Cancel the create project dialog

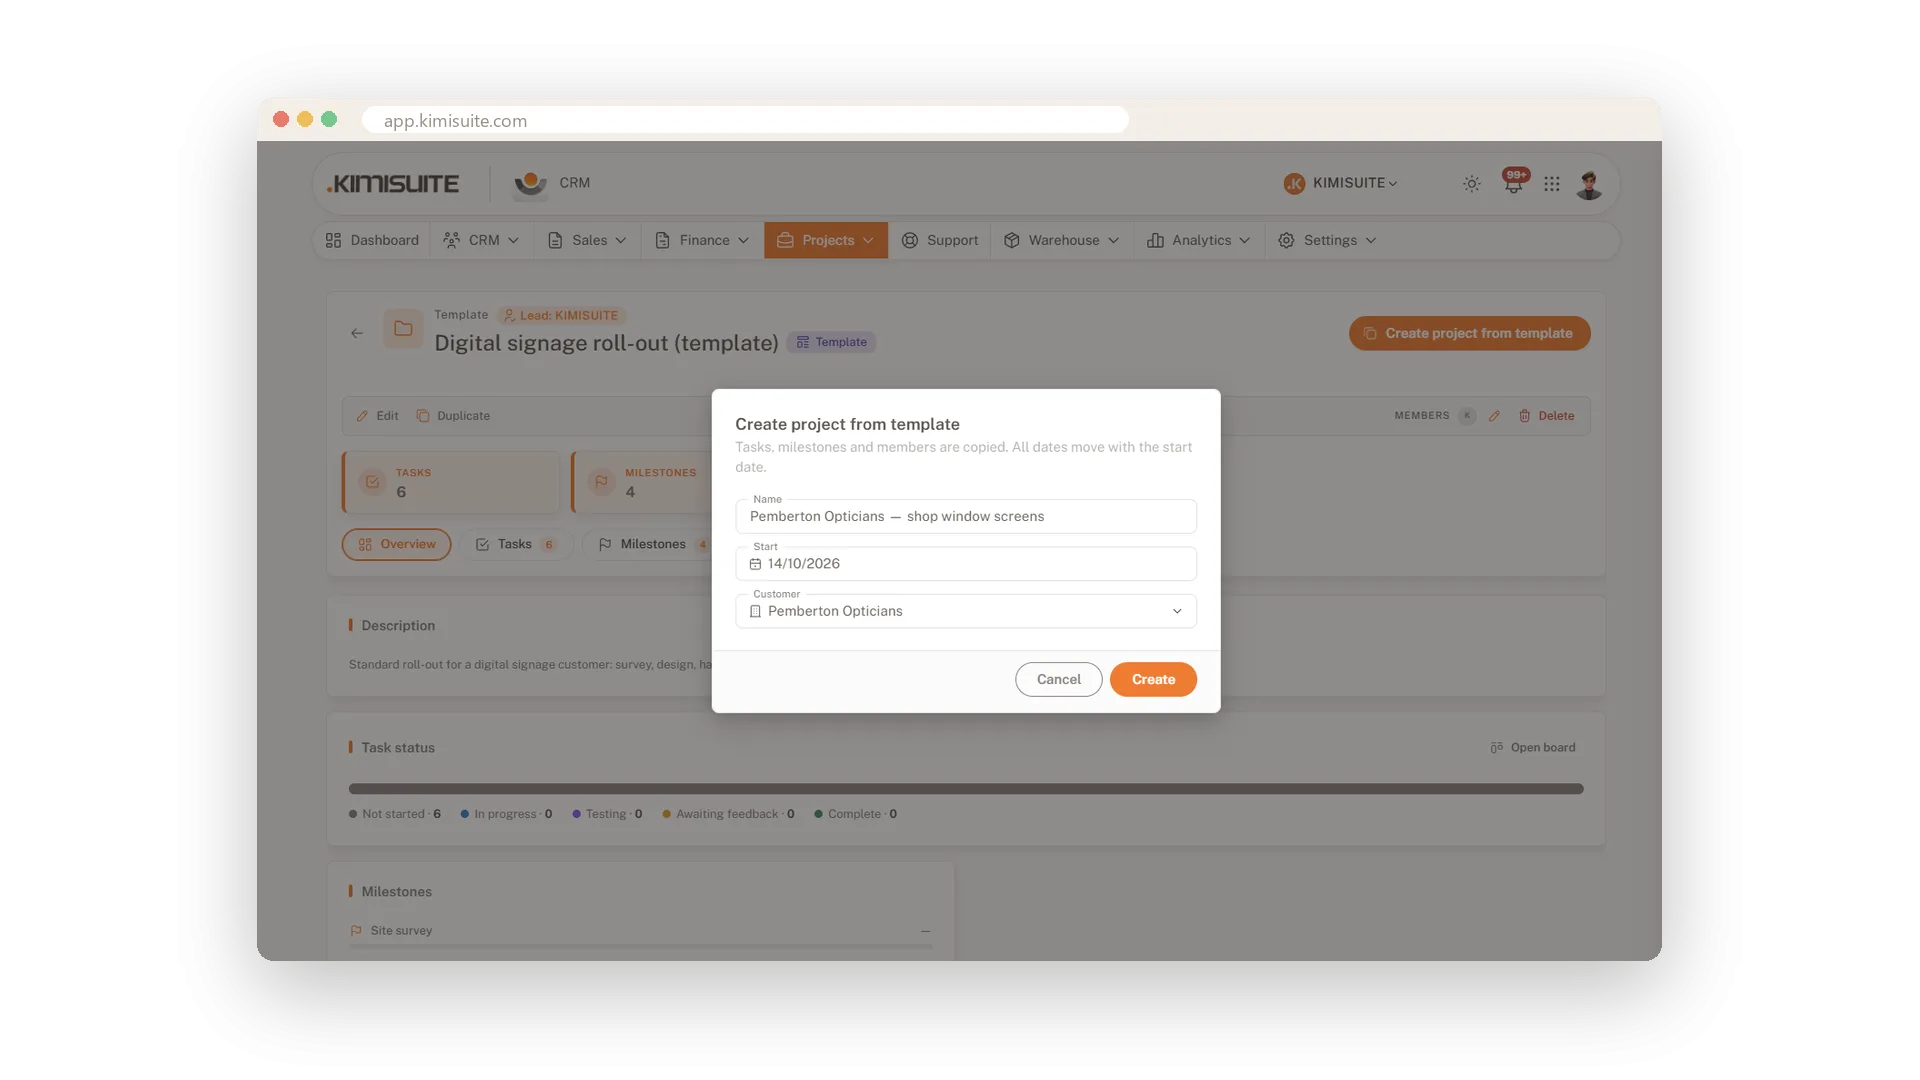coord(1058,680)
